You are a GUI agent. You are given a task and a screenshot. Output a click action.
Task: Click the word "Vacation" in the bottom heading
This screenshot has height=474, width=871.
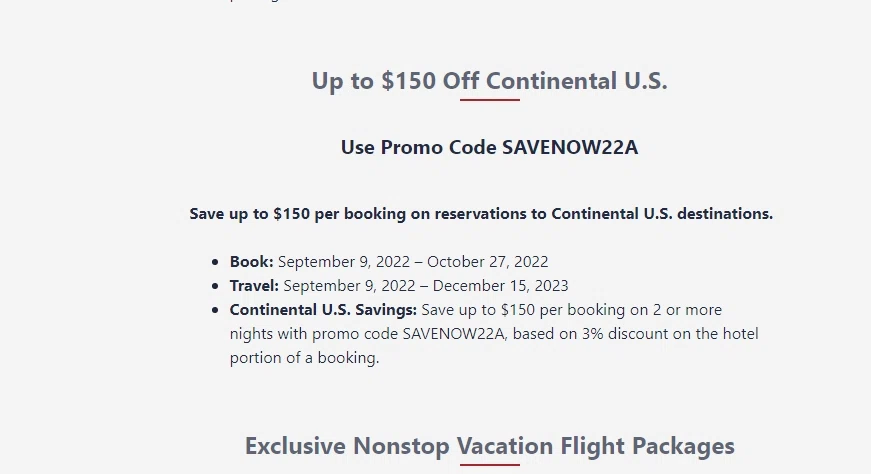click(x=505, y=446)
